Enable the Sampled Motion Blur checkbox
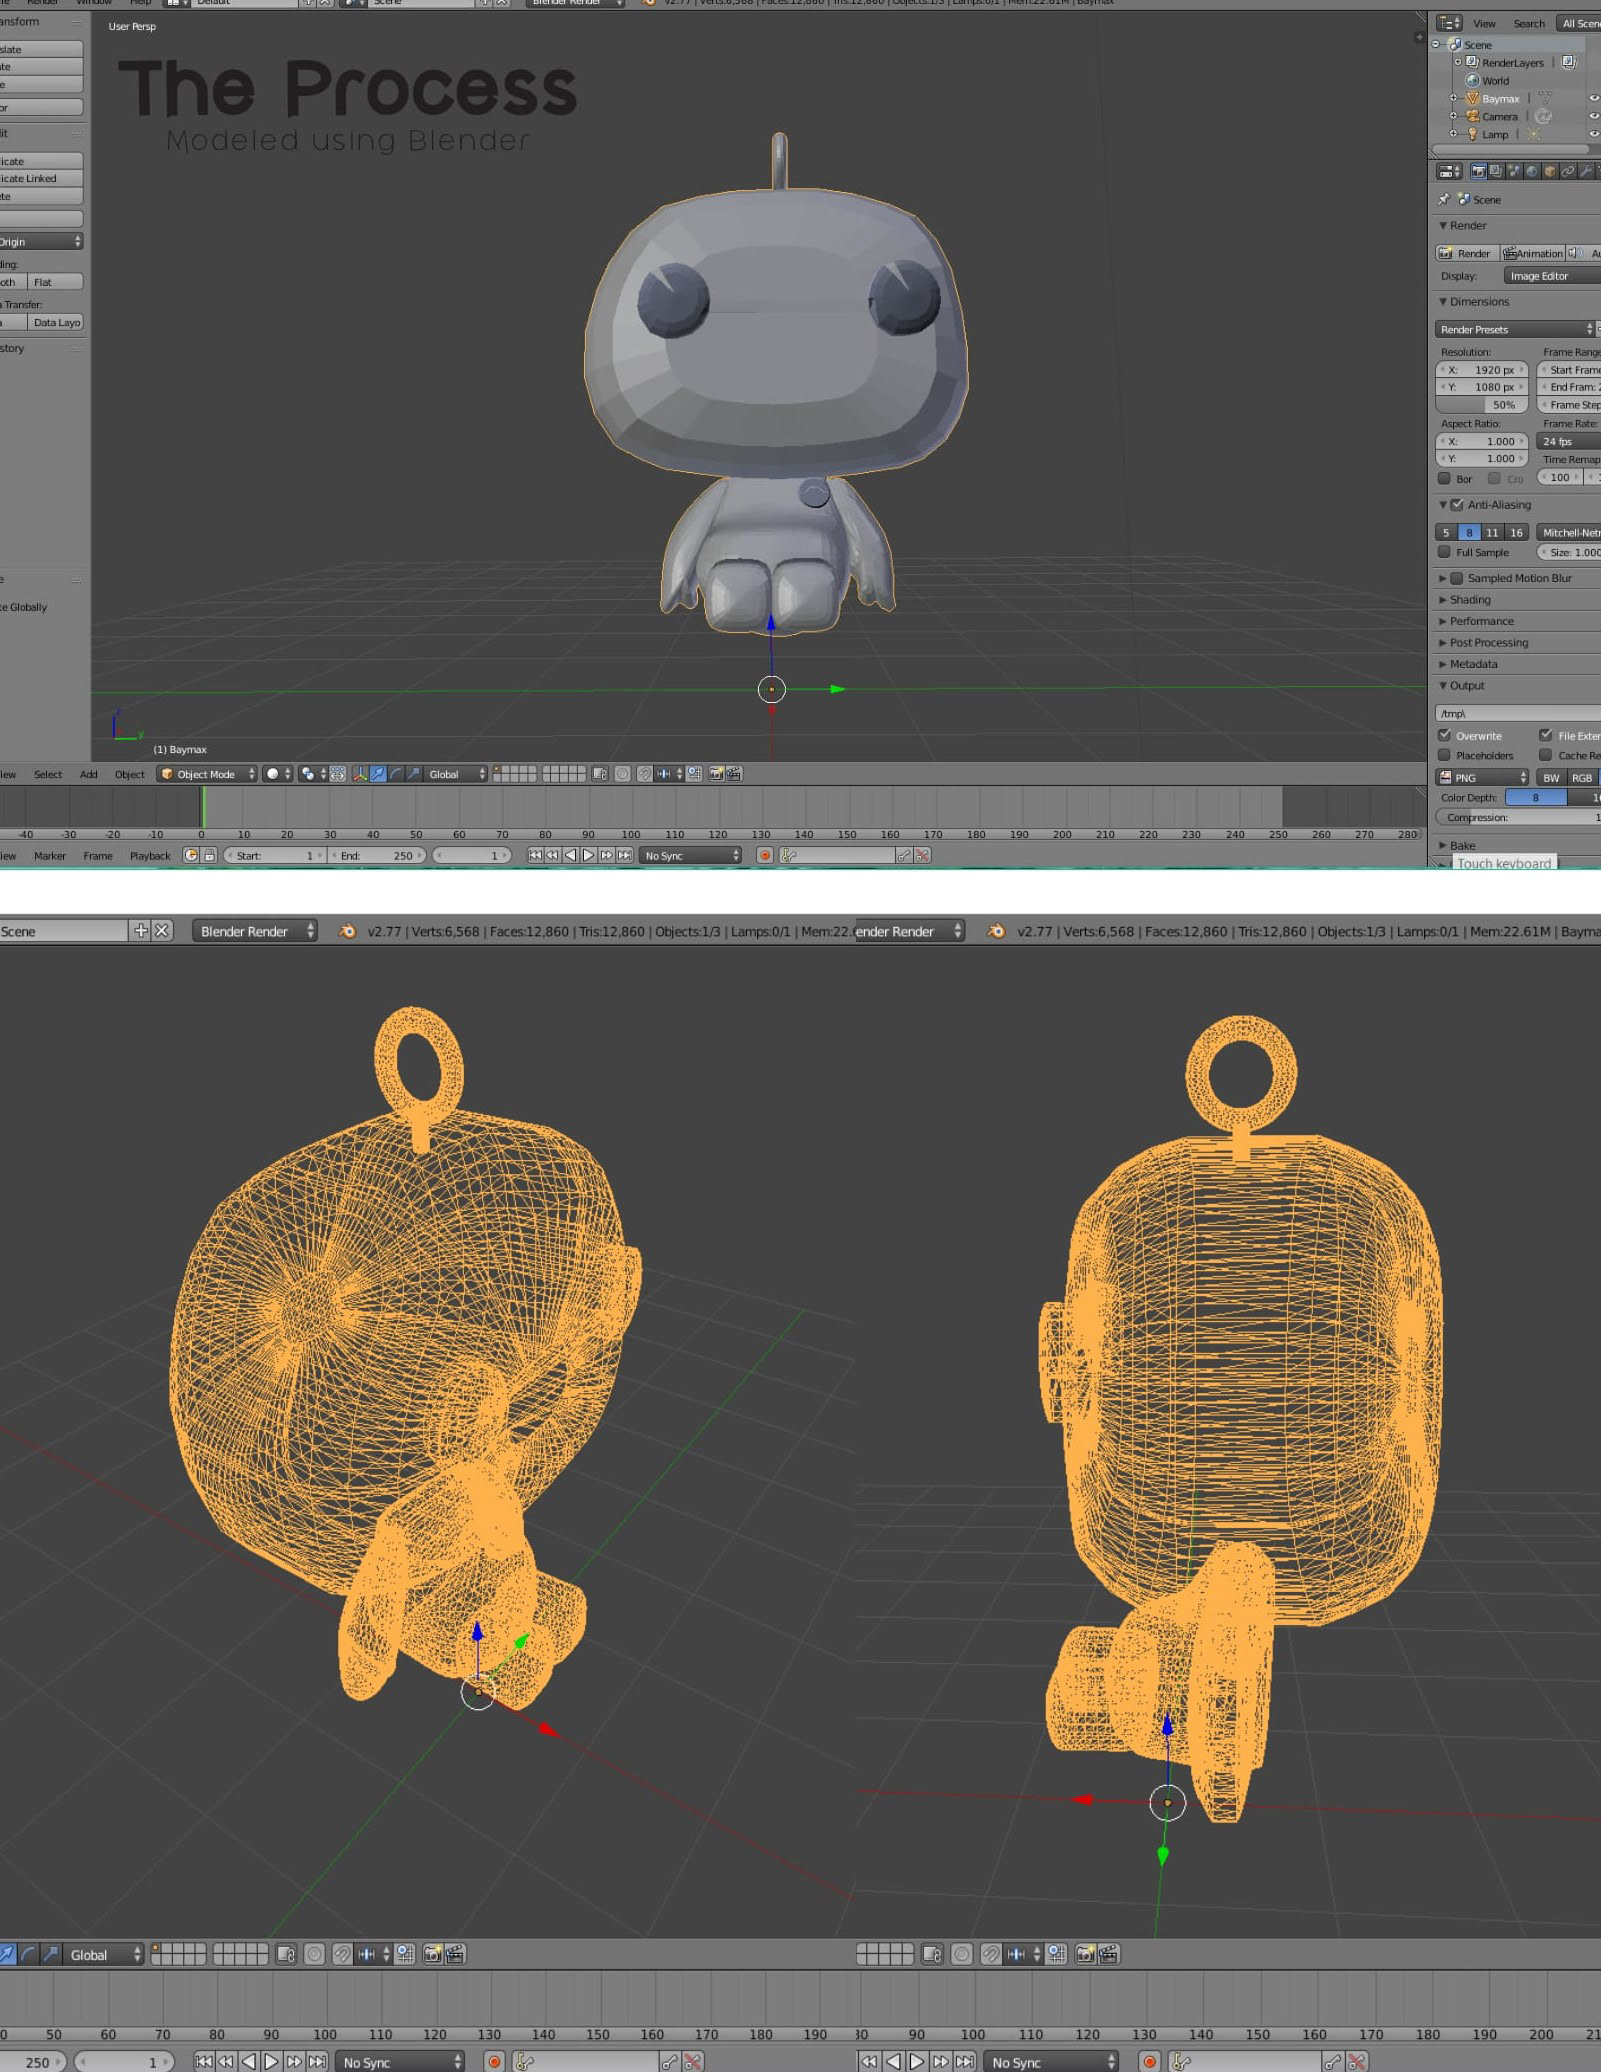 [x=1457, y=578]
